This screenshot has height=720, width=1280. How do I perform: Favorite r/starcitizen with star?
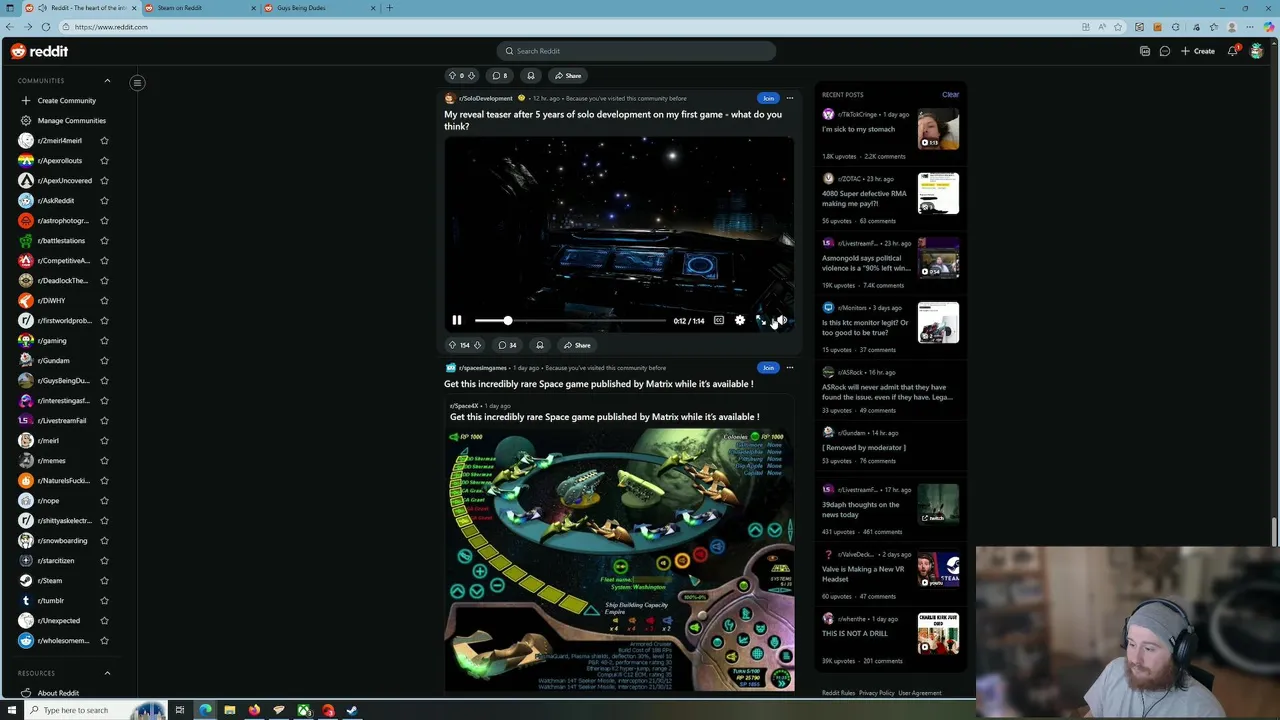click(x=104, y=561)
